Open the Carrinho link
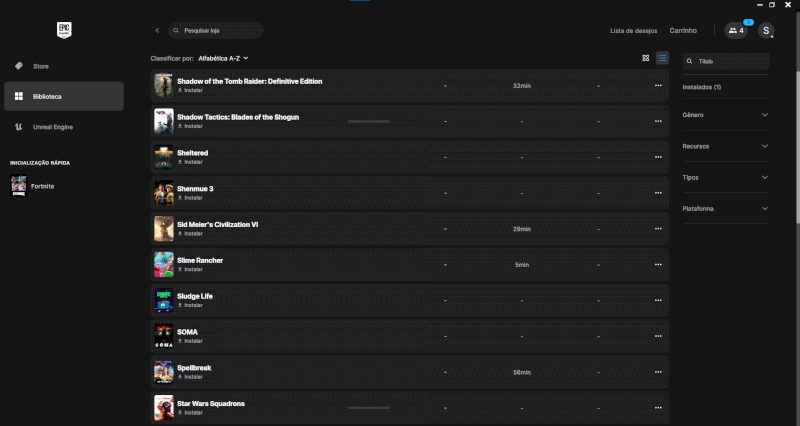Screen dimensions: 800x426 pyautogui.click(x=683, y=31)
